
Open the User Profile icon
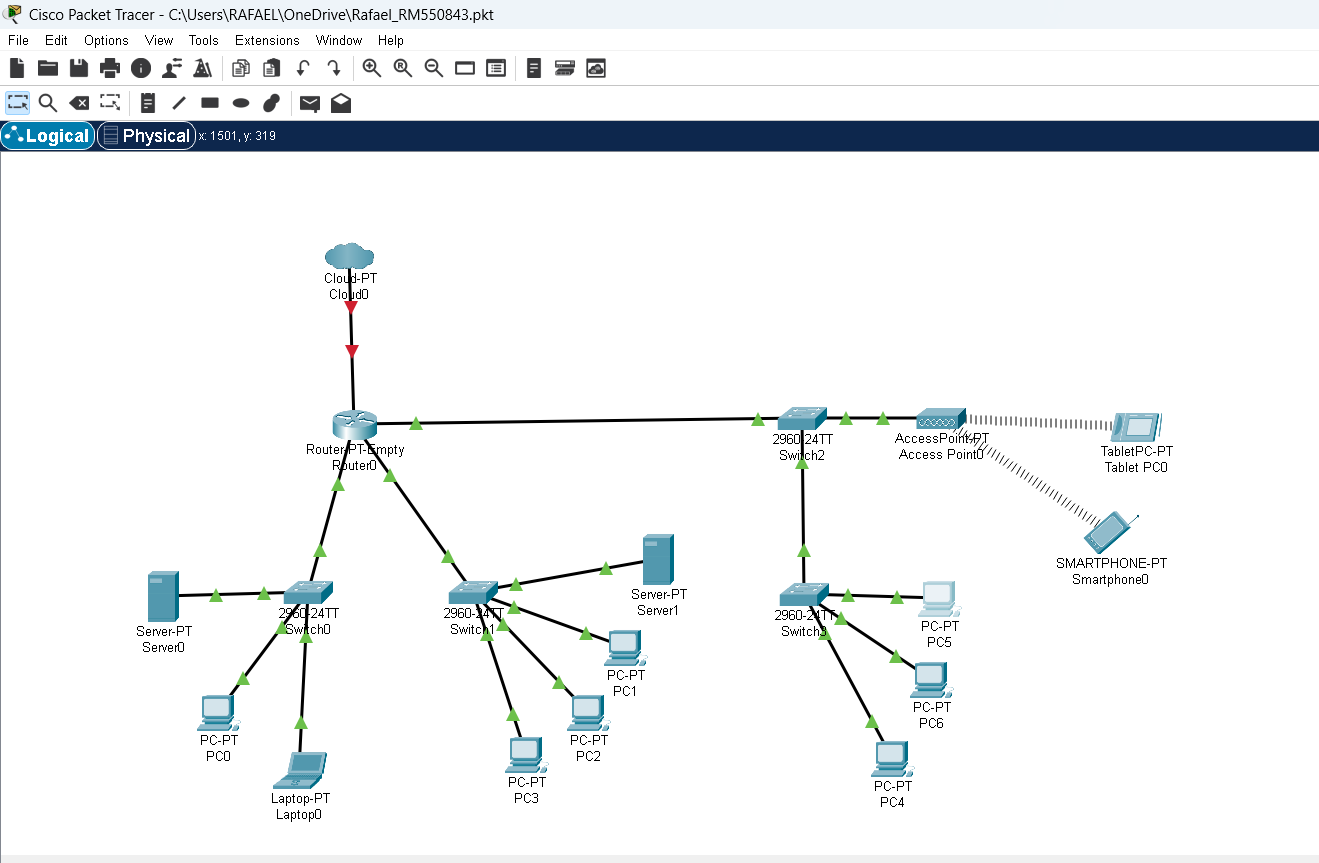coord(171,68)
